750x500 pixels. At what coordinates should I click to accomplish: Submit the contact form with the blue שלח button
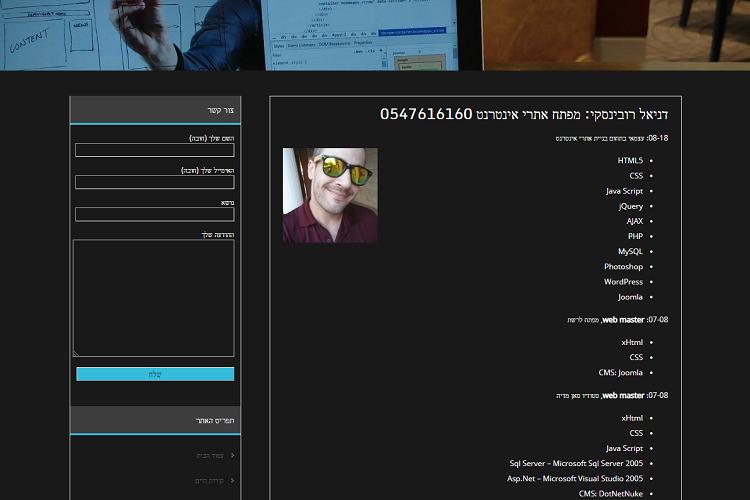tap(155, 374)
